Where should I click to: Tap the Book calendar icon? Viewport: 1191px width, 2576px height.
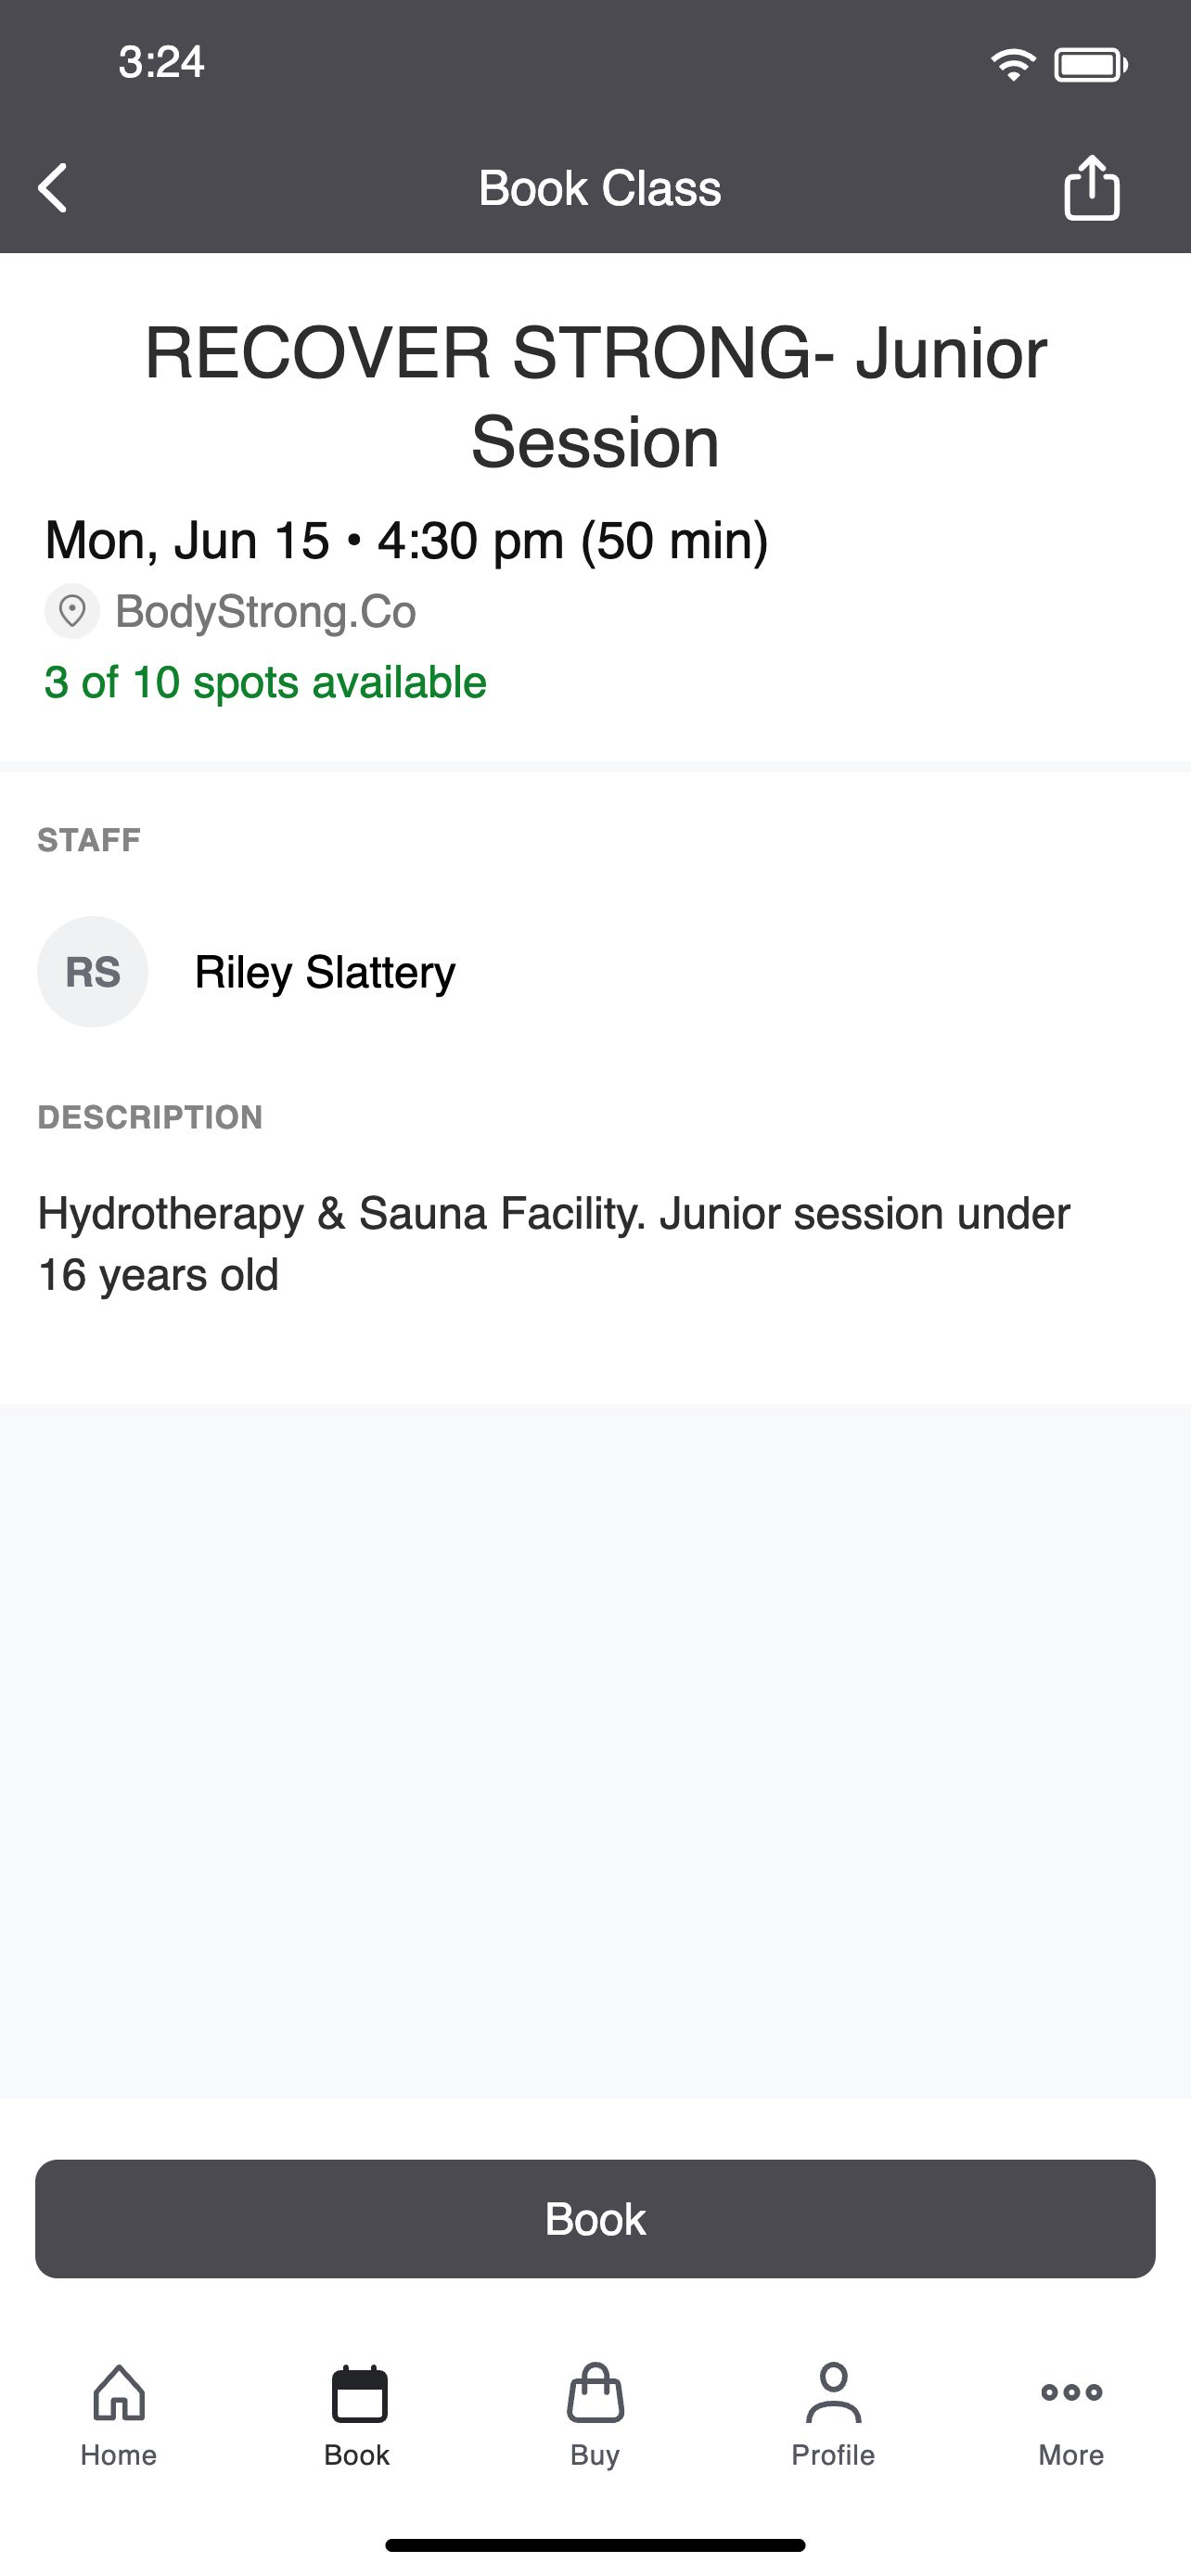359,2393
